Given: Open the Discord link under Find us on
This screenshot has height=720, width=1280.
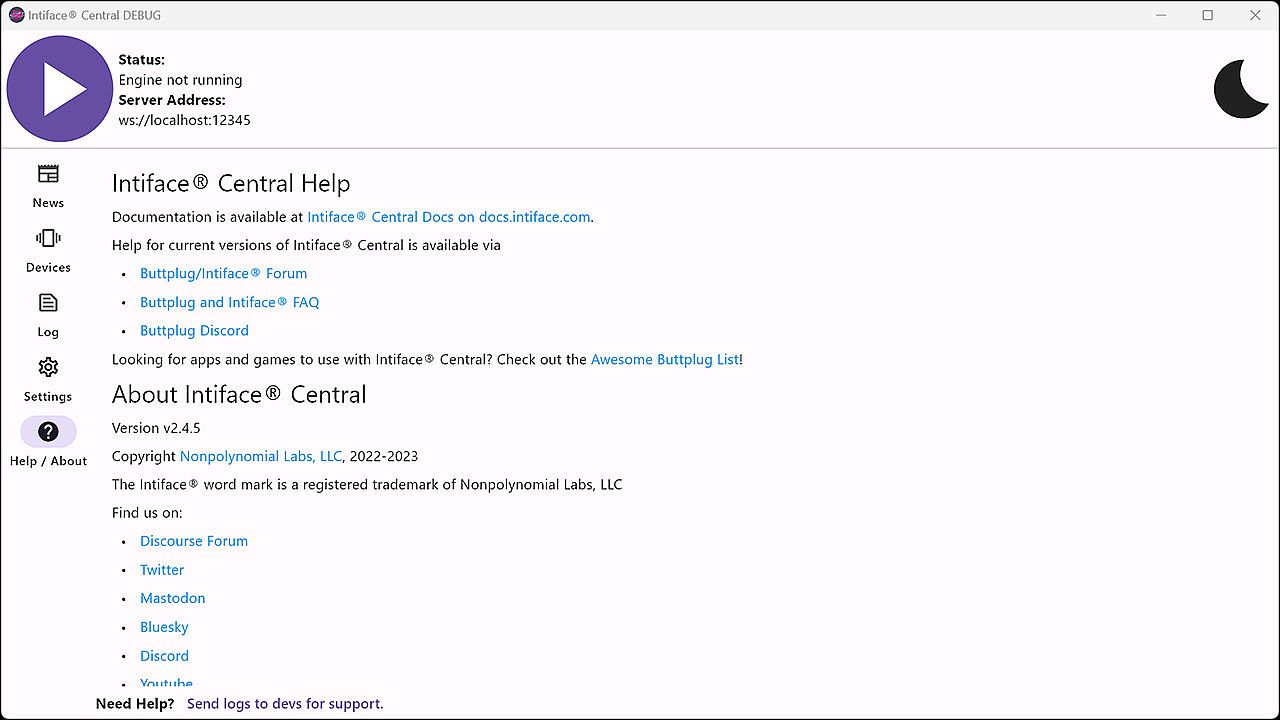Looking at the screenshot, I should [x=164, y=656].
